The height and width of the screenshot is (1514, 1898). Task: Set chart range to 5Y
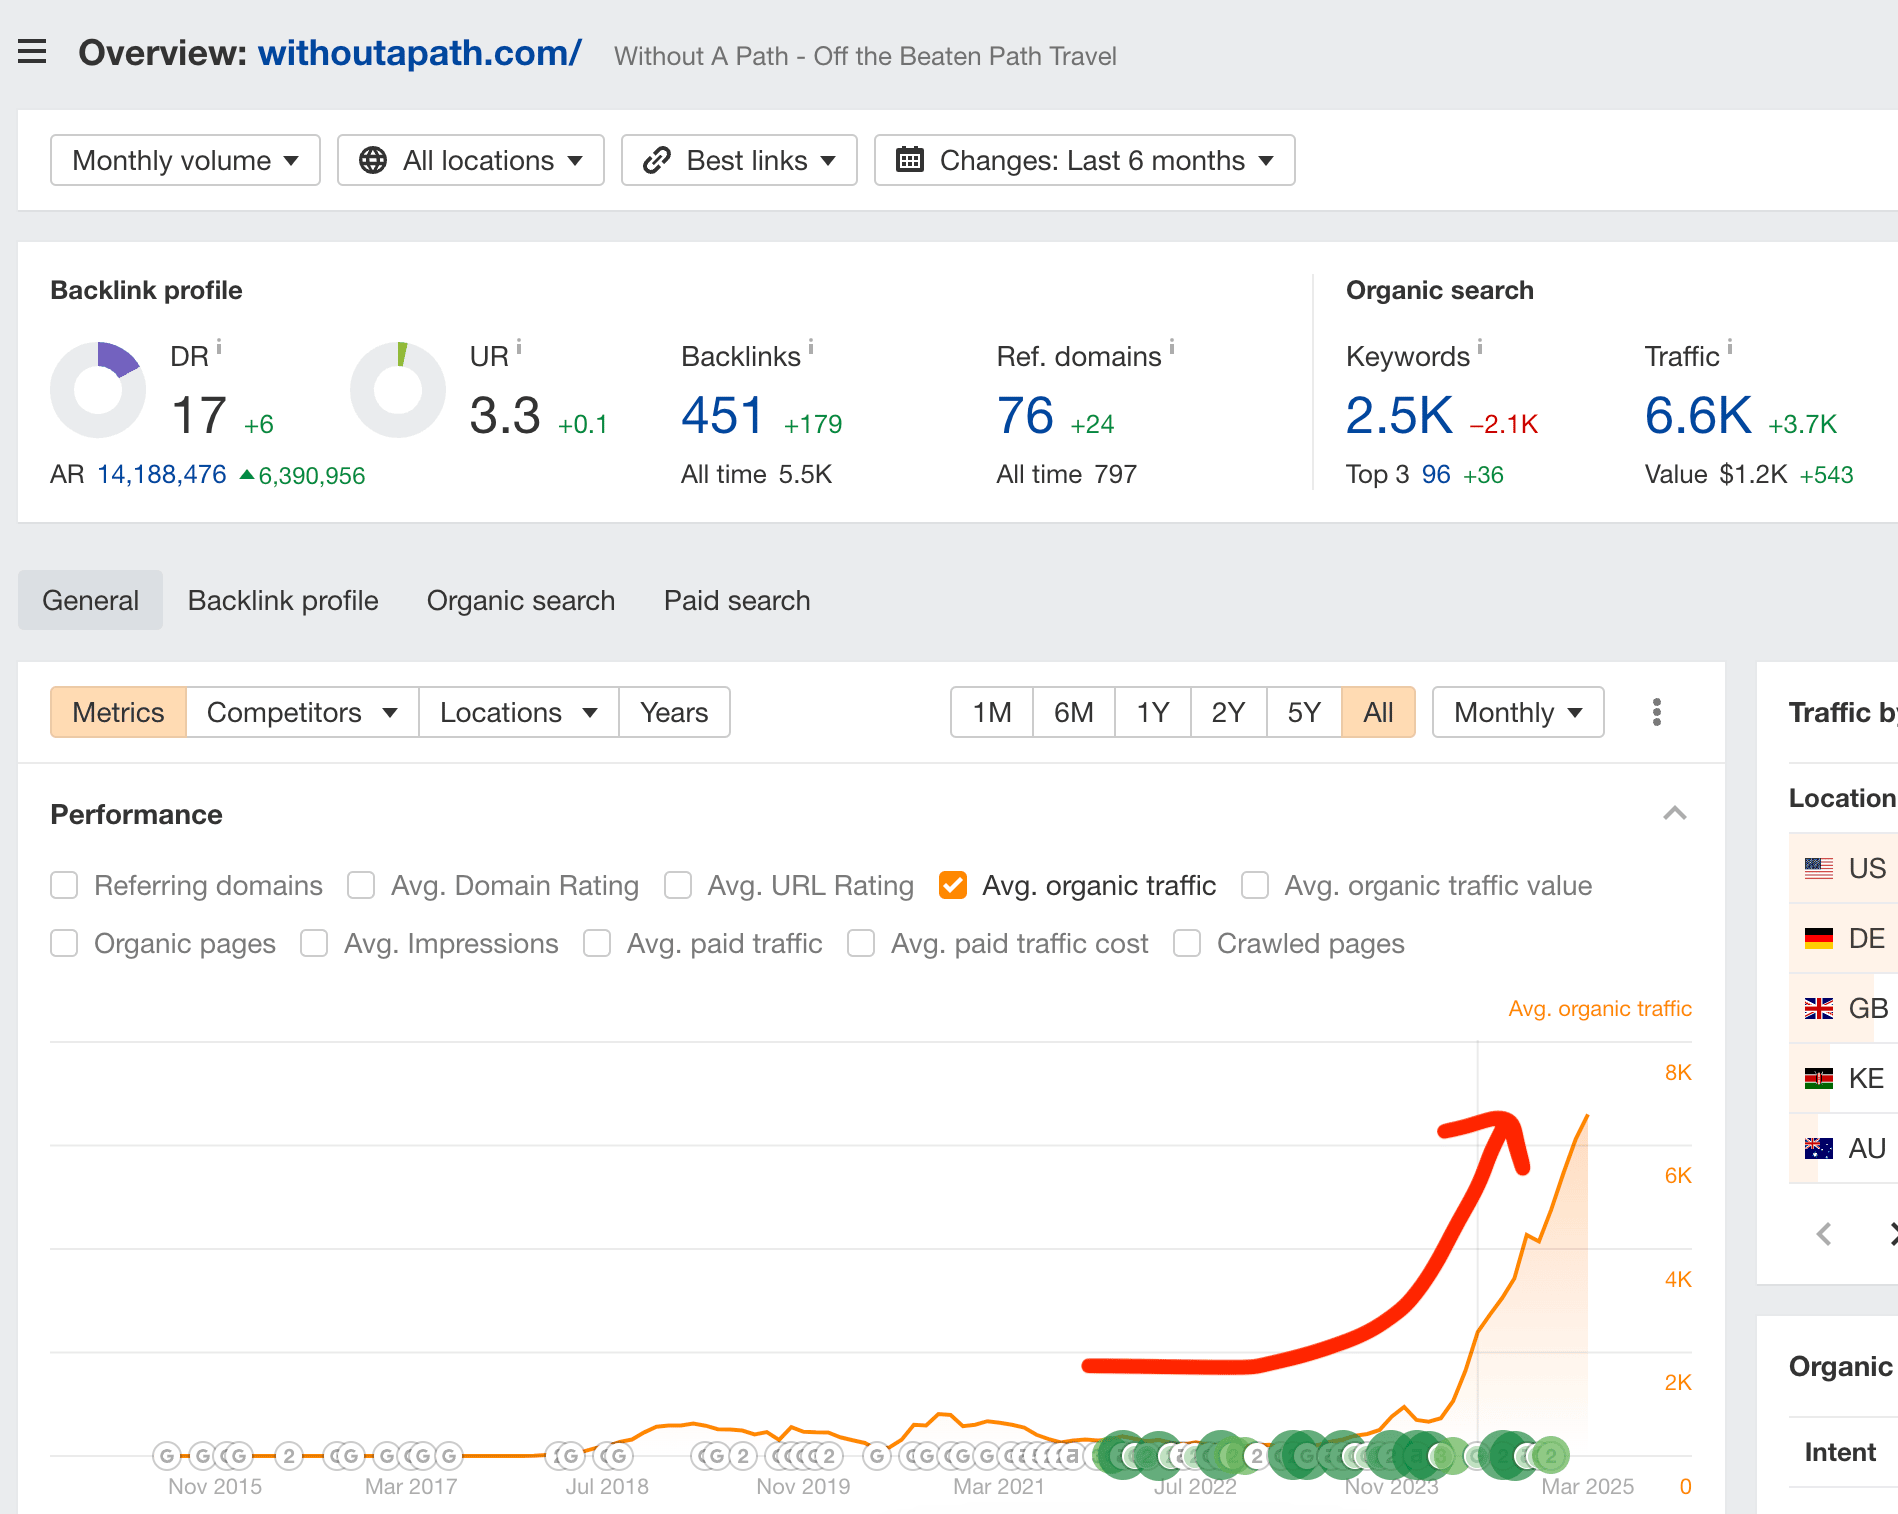tap(1304, 712)
